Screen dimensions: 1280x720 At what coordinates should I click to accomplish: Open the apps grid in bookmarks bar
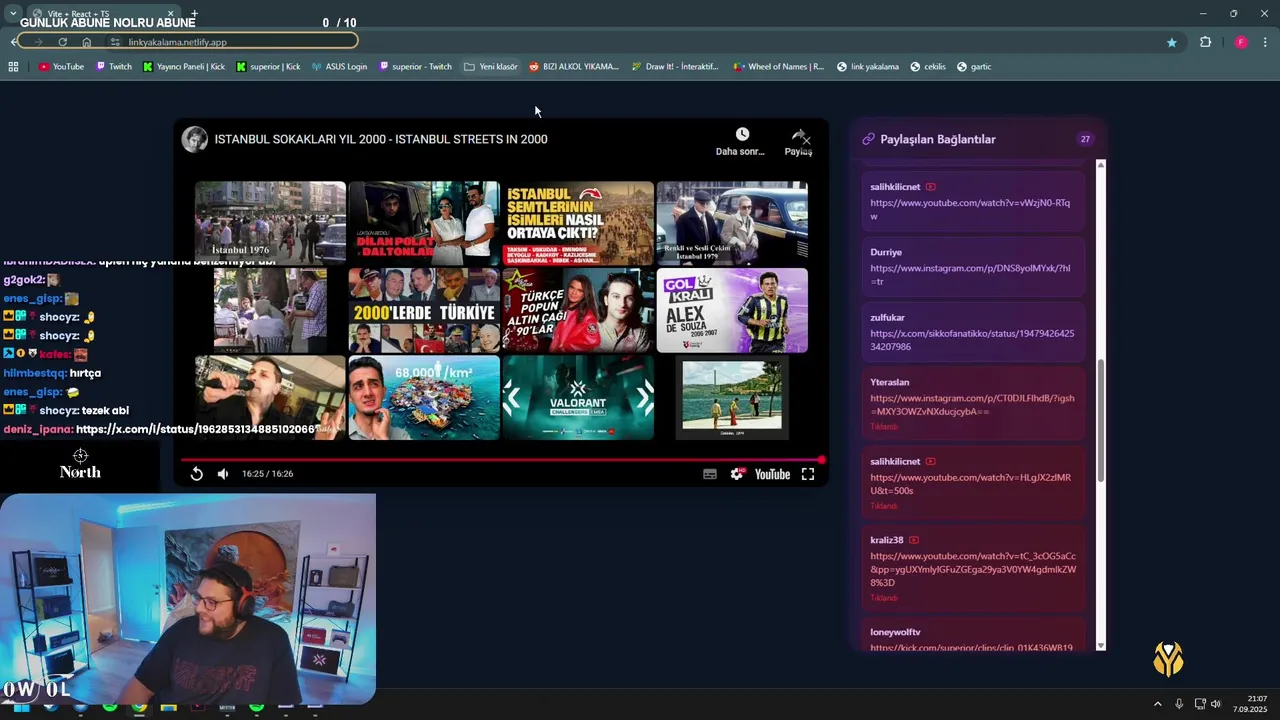[x=13, y=67]
